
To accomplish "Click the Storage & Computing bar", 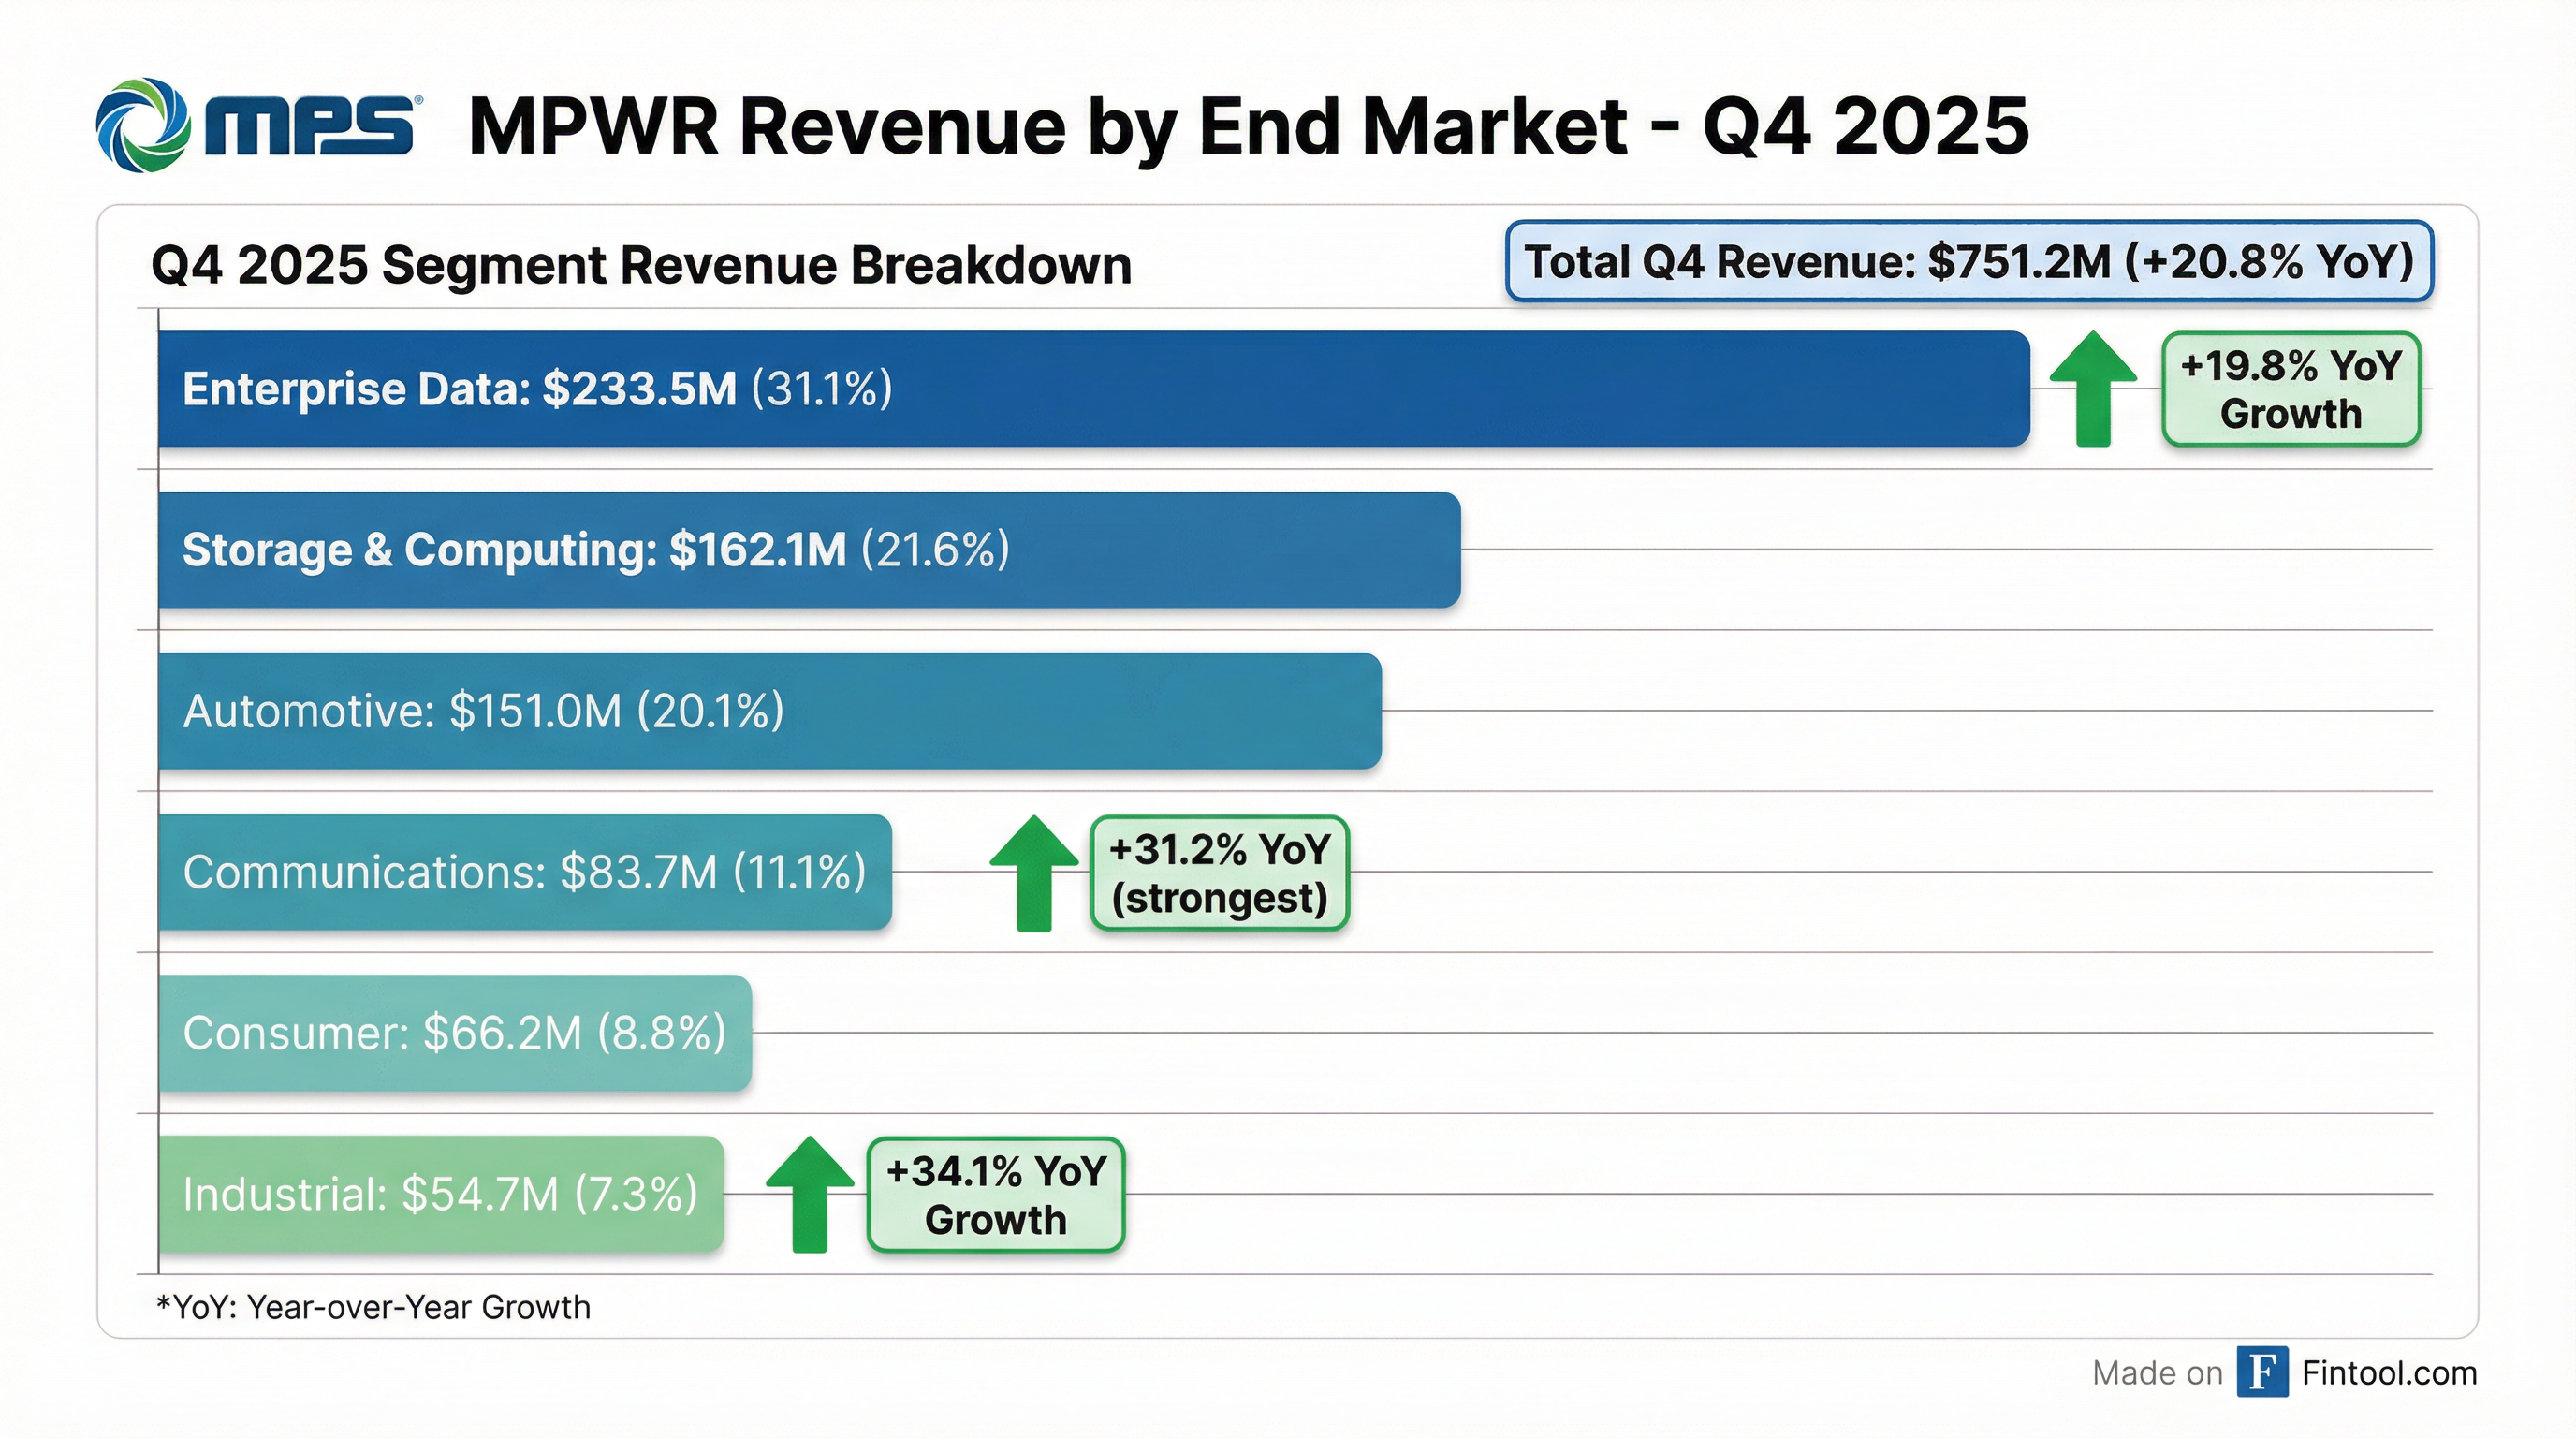I will 810,549.
